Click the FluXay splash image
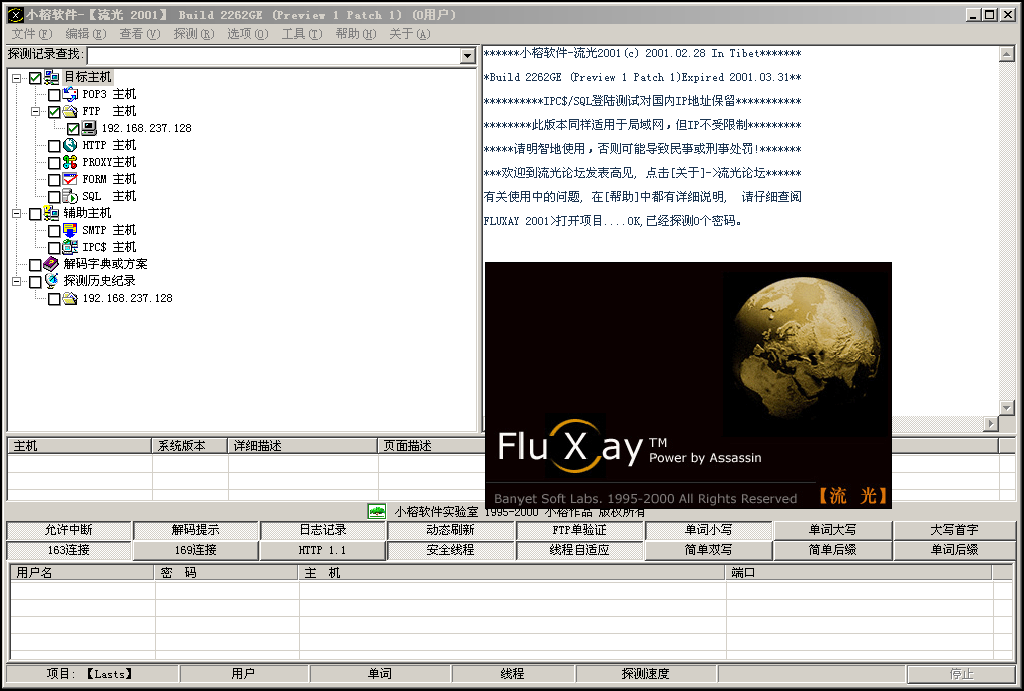Screen dimensions: 1024x691 [x=688, y=385]
